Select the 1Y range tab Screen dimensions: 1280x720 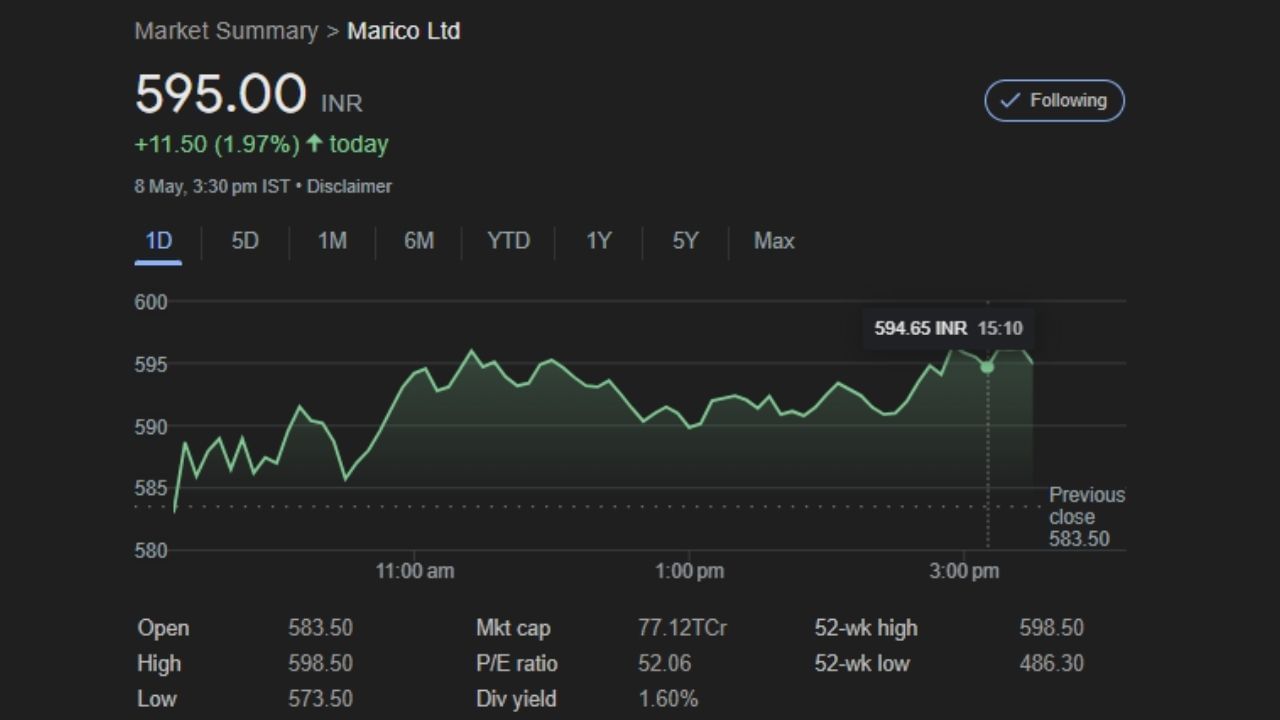click(x=598, y=241)
